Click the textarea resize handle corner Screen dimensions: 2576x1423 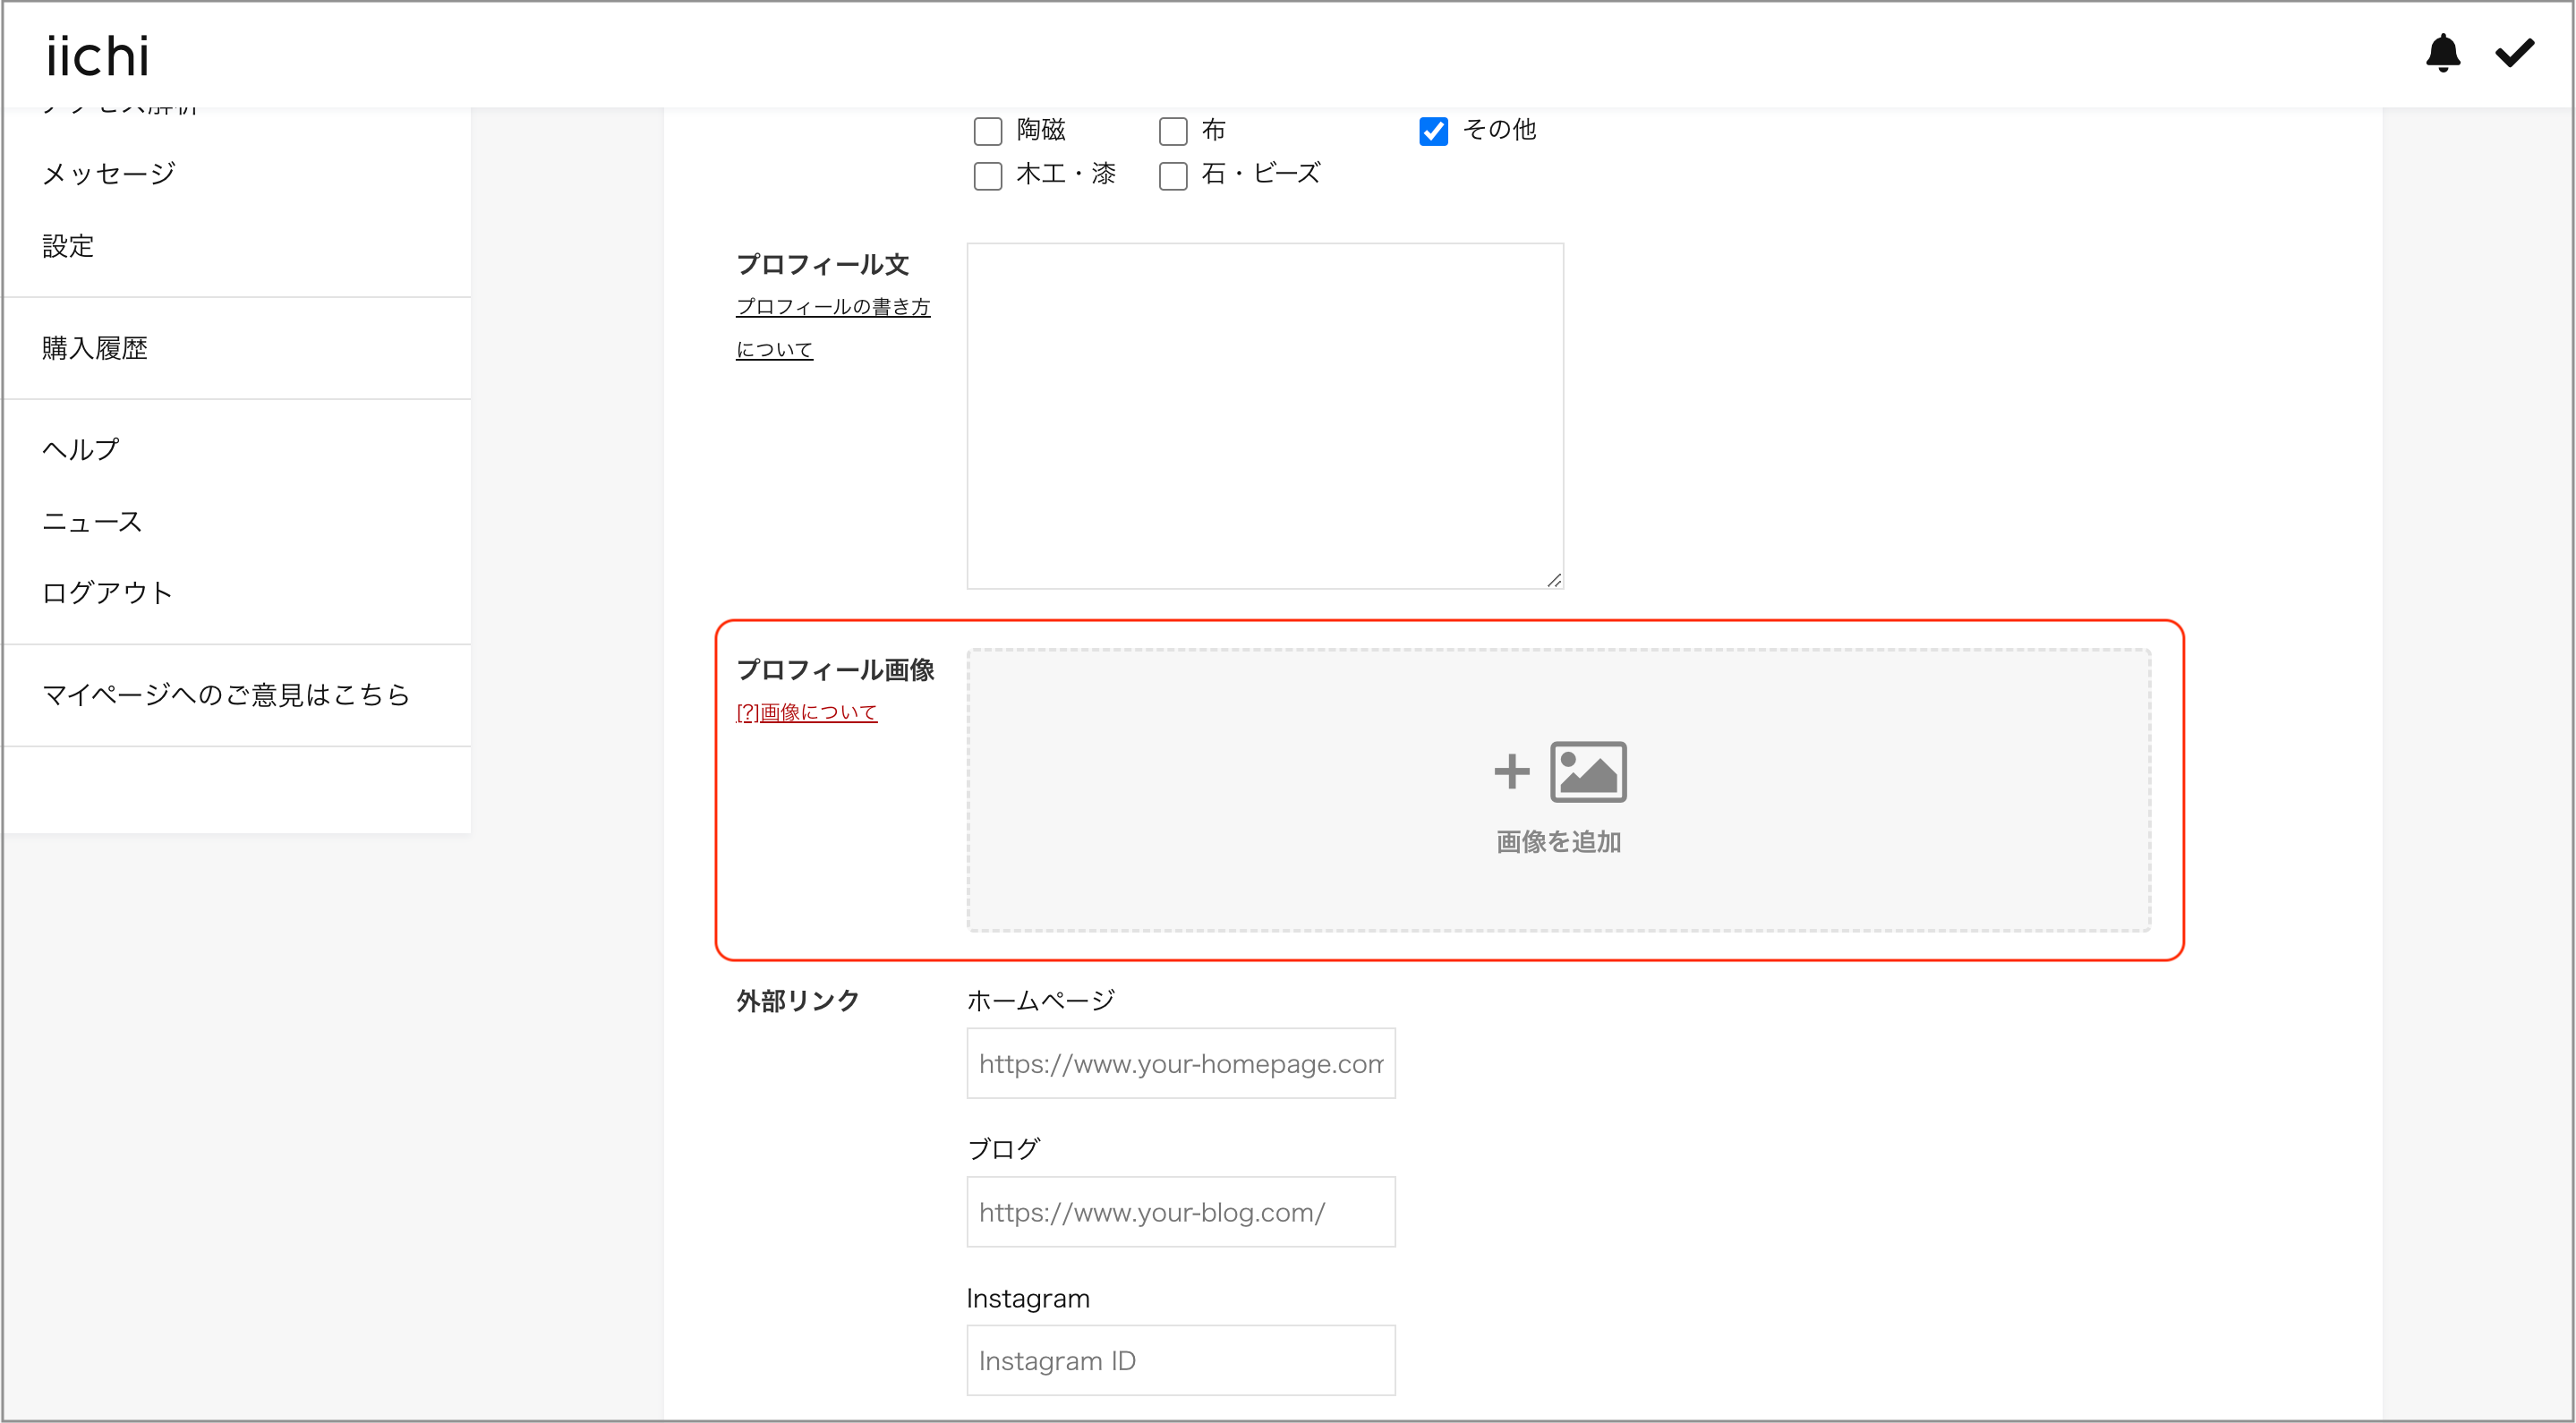(x=1554, y=580)
